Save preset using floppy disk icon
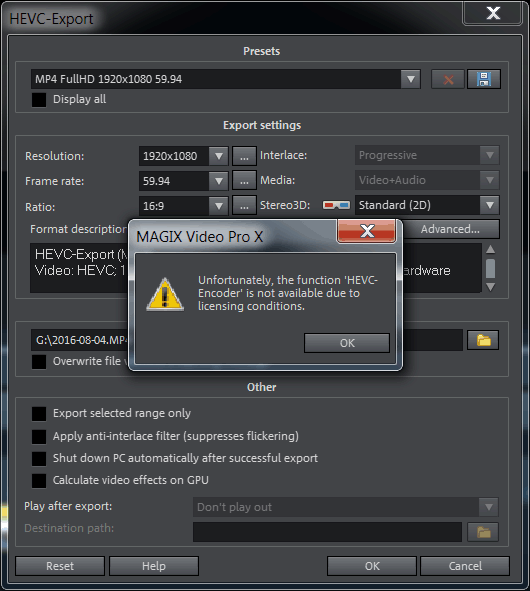The height and width of the screenshot is (591, 530). (x=484, y=79)
